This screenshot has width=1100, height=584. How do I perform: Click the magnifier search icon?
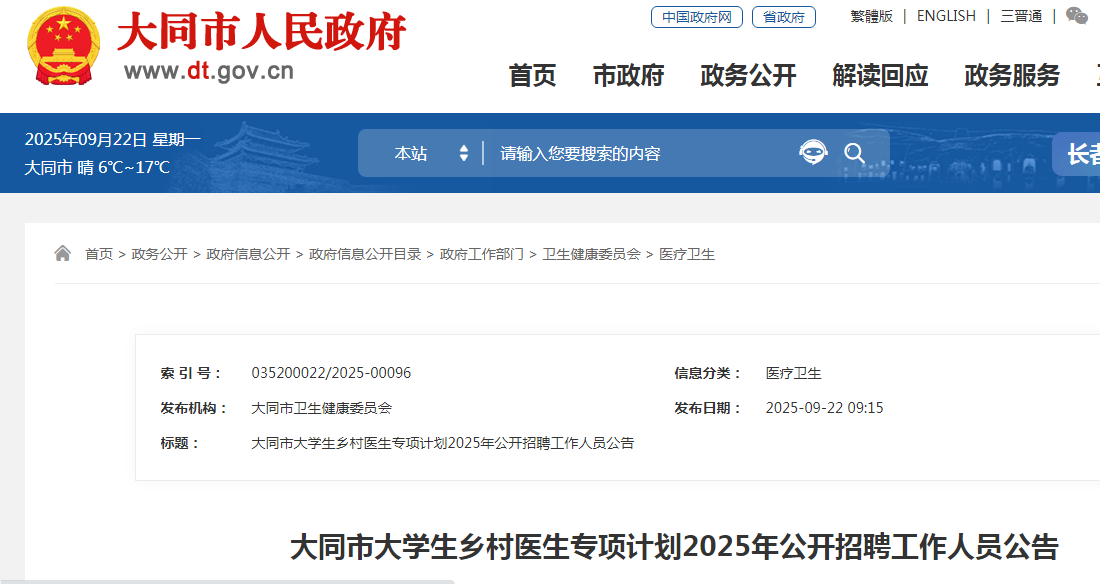point(854,153)
